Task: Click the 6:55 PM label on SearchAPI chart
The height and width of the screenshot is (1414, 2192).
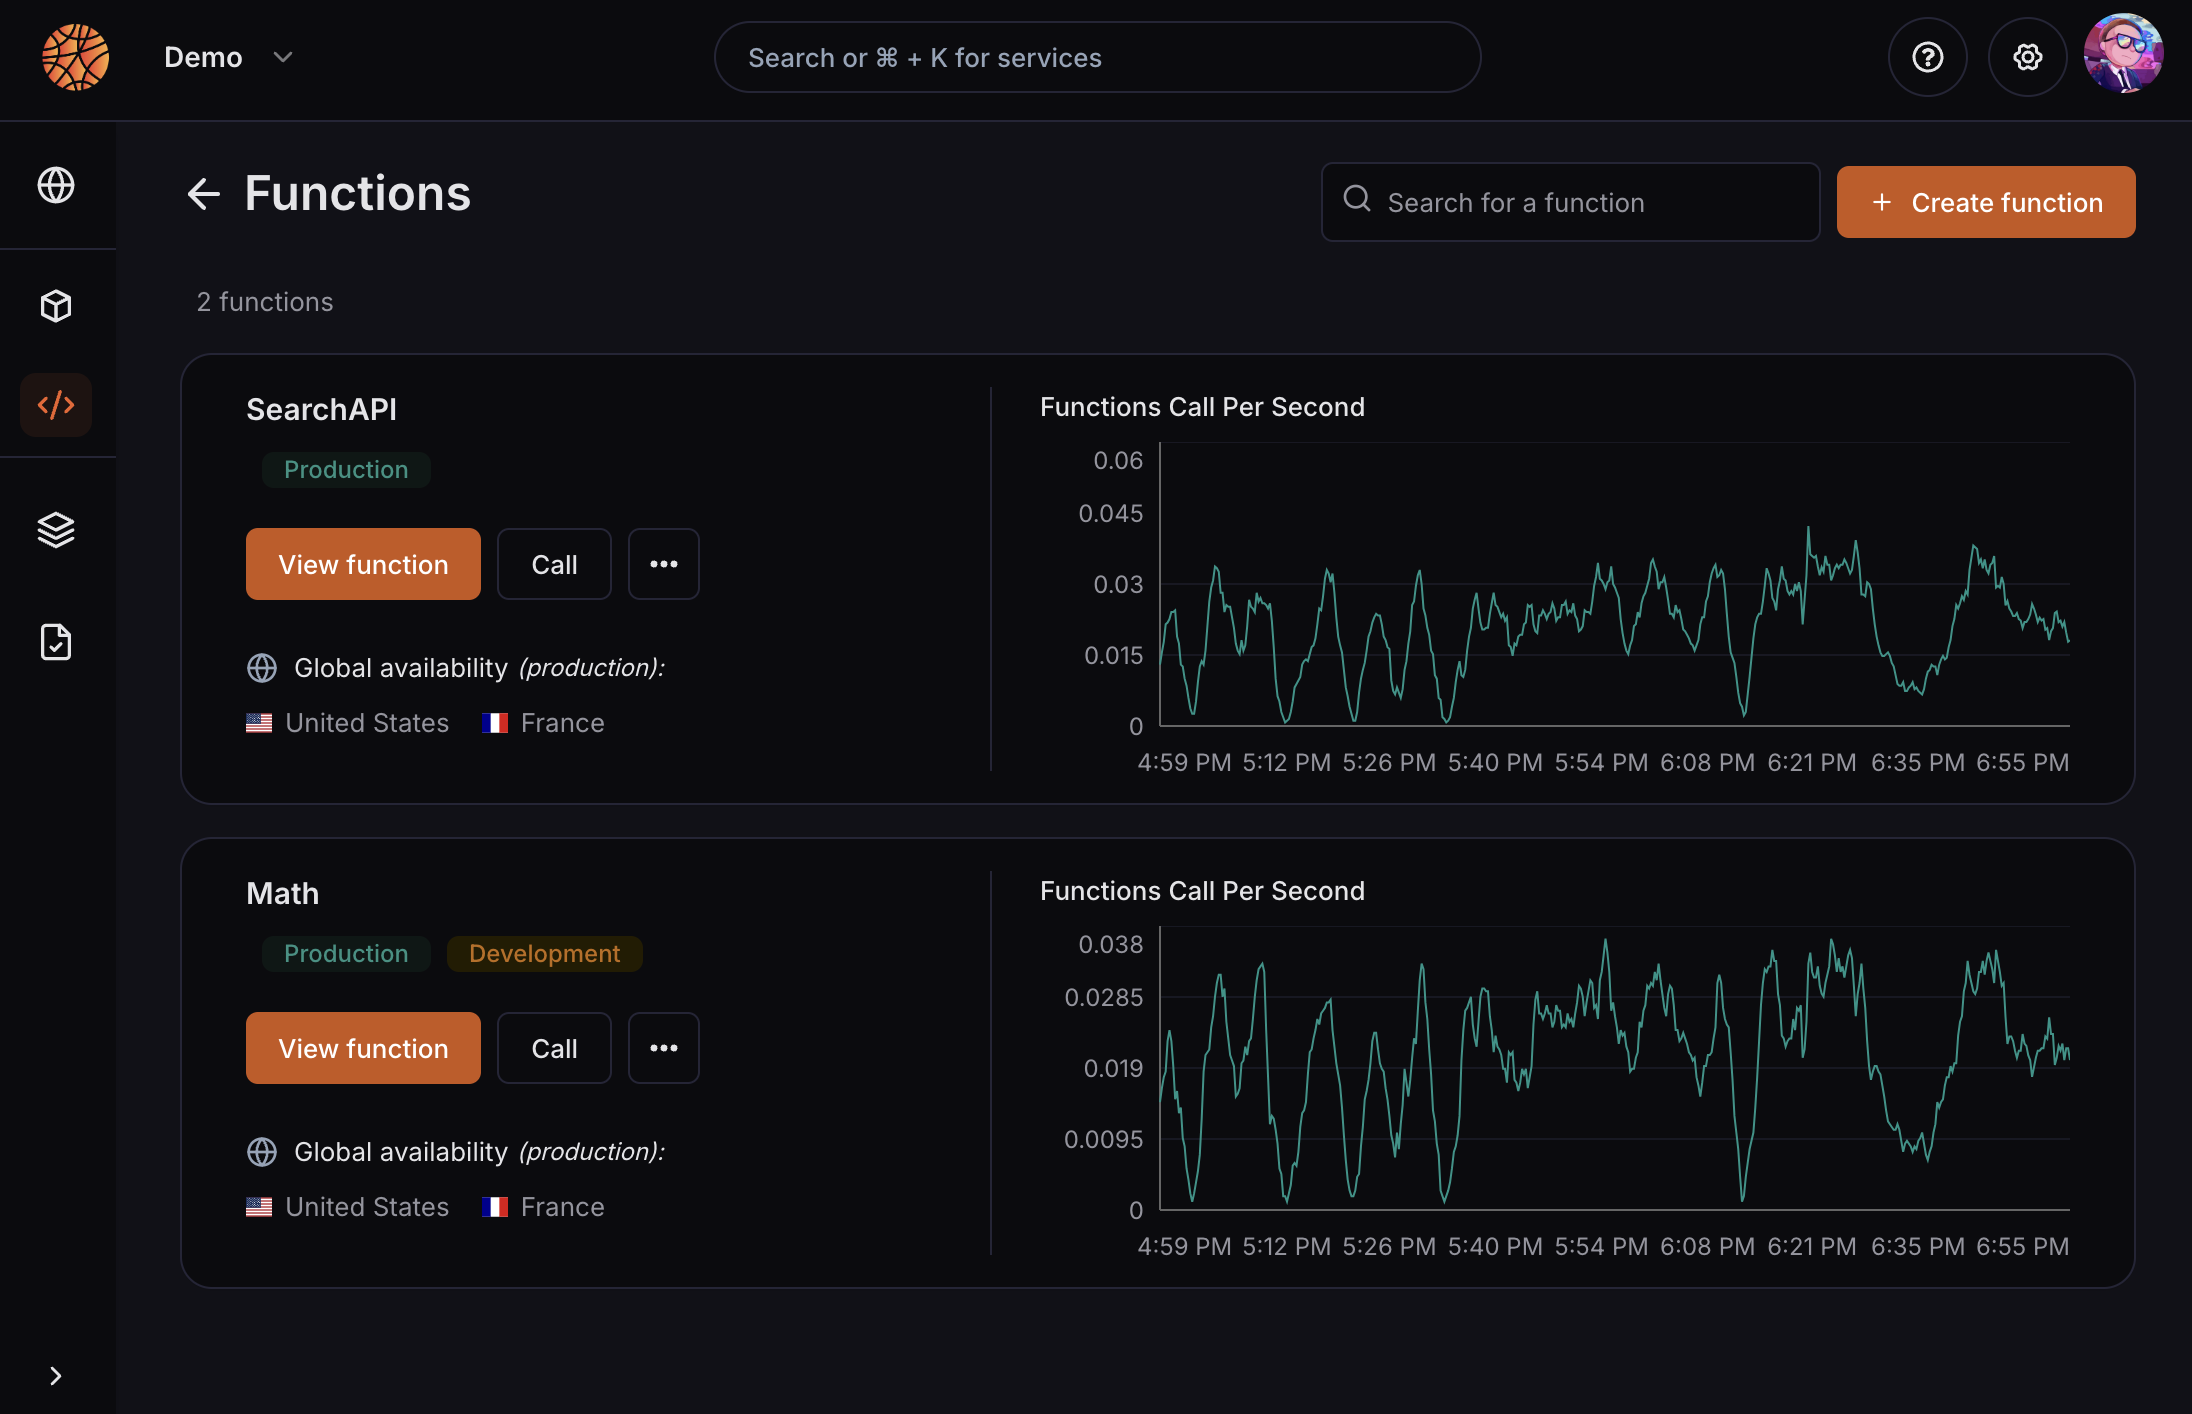Action: coord(2022,762)
